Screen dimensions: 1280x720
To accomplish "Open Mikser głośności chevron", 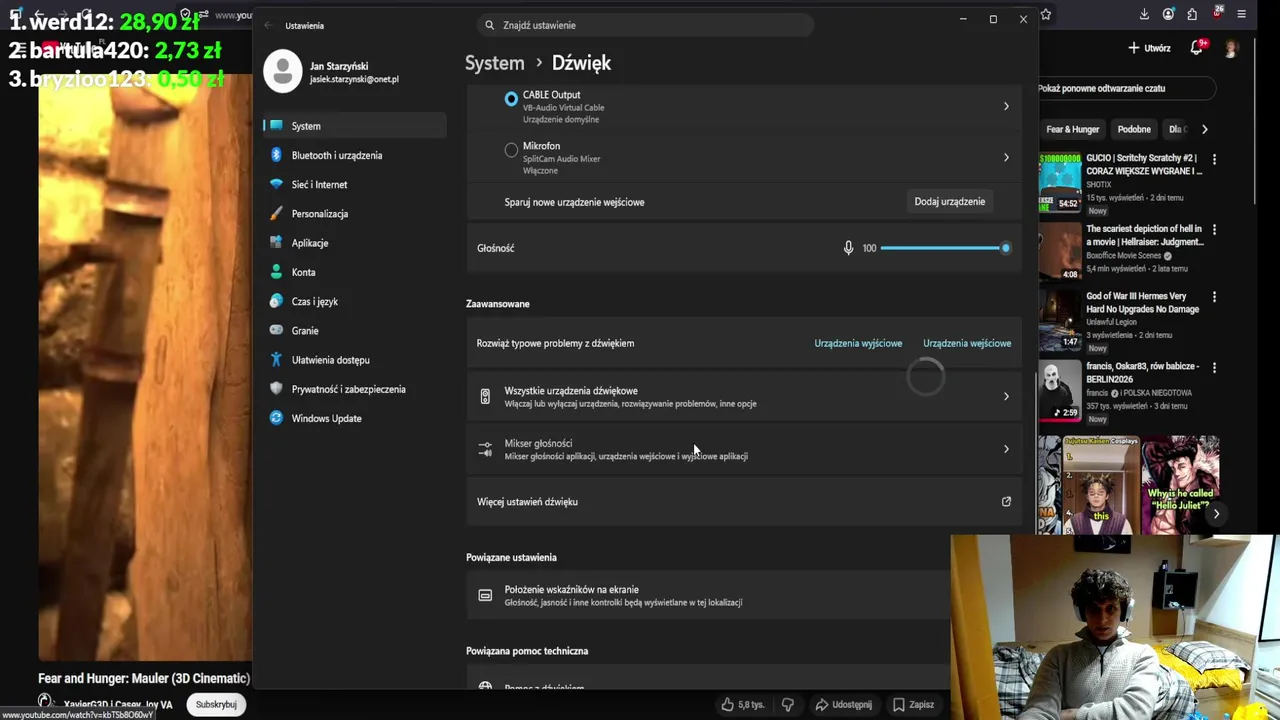I will [x=1006, y=449].
